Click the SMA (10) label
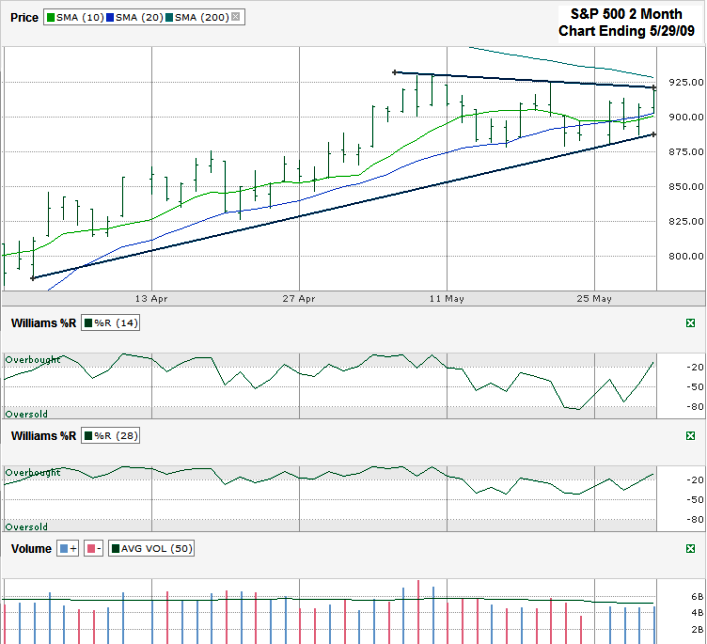 pos(80,18)
